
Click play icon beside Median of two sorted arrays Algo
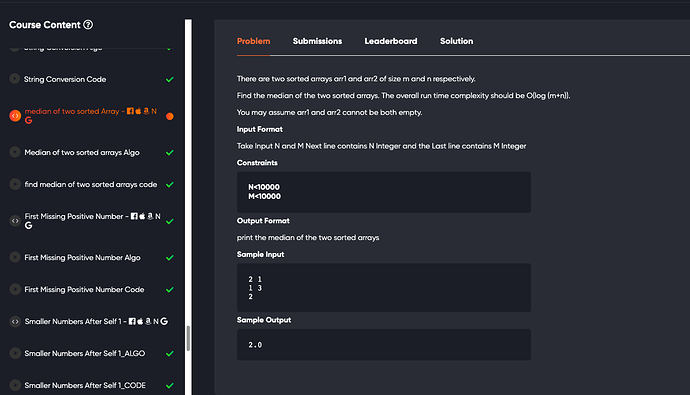pos(15,152)
